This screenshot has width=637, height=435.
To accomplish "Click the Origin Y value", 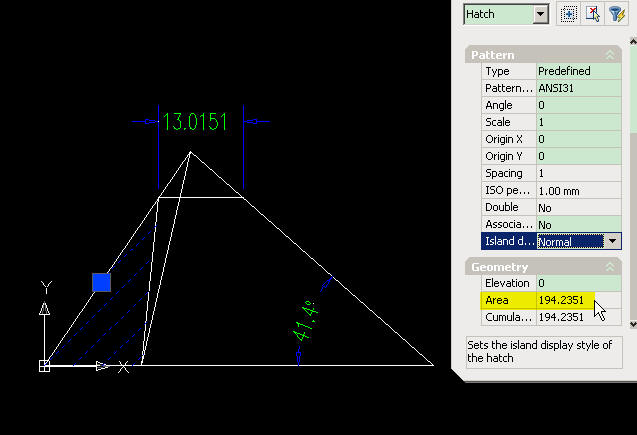I will pyautogui.click(x=578, y=156).
